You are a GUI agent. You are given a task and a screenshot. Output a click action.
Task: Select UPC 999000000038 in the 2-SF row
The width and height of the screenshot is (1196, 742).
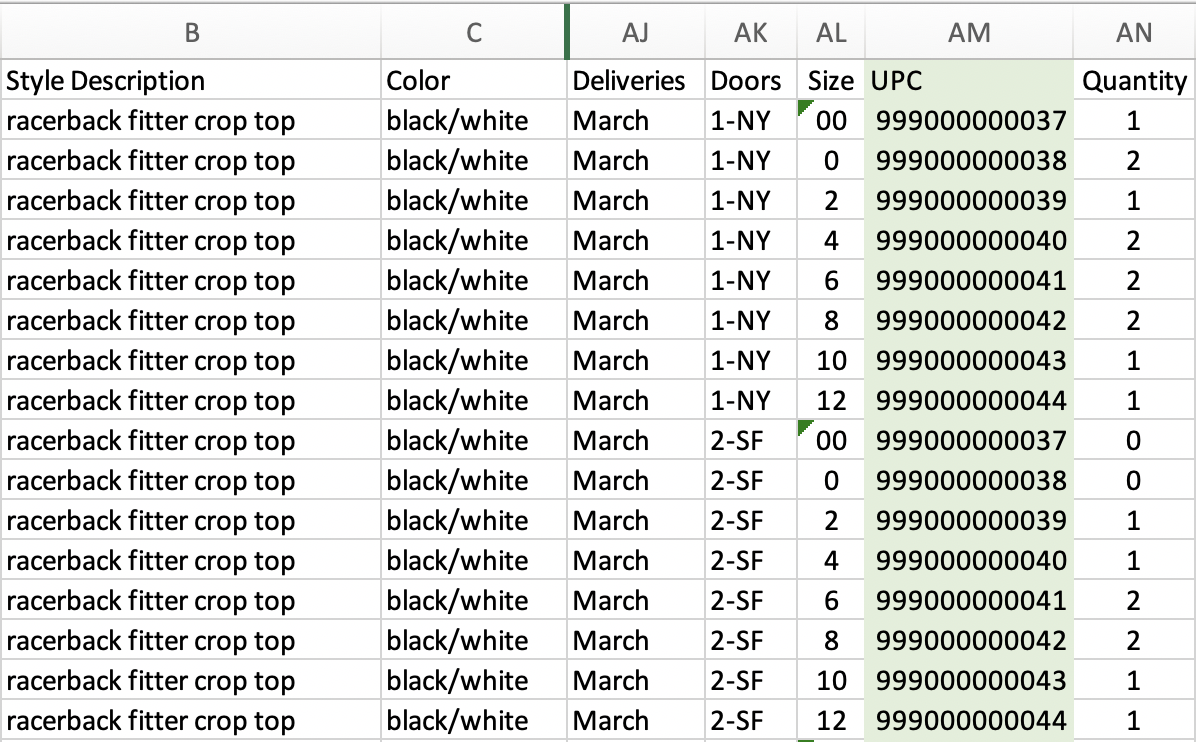coord(969,480)
